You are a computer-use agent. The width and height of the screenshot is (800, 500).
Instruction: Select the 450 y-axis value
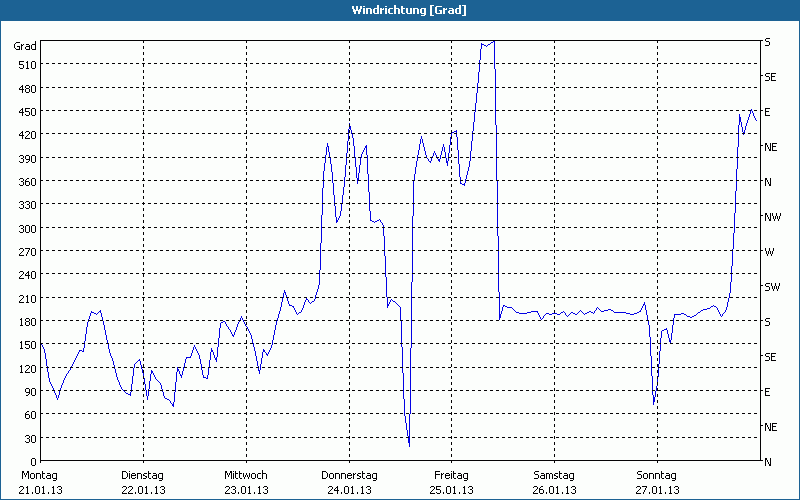click(28, 112)
